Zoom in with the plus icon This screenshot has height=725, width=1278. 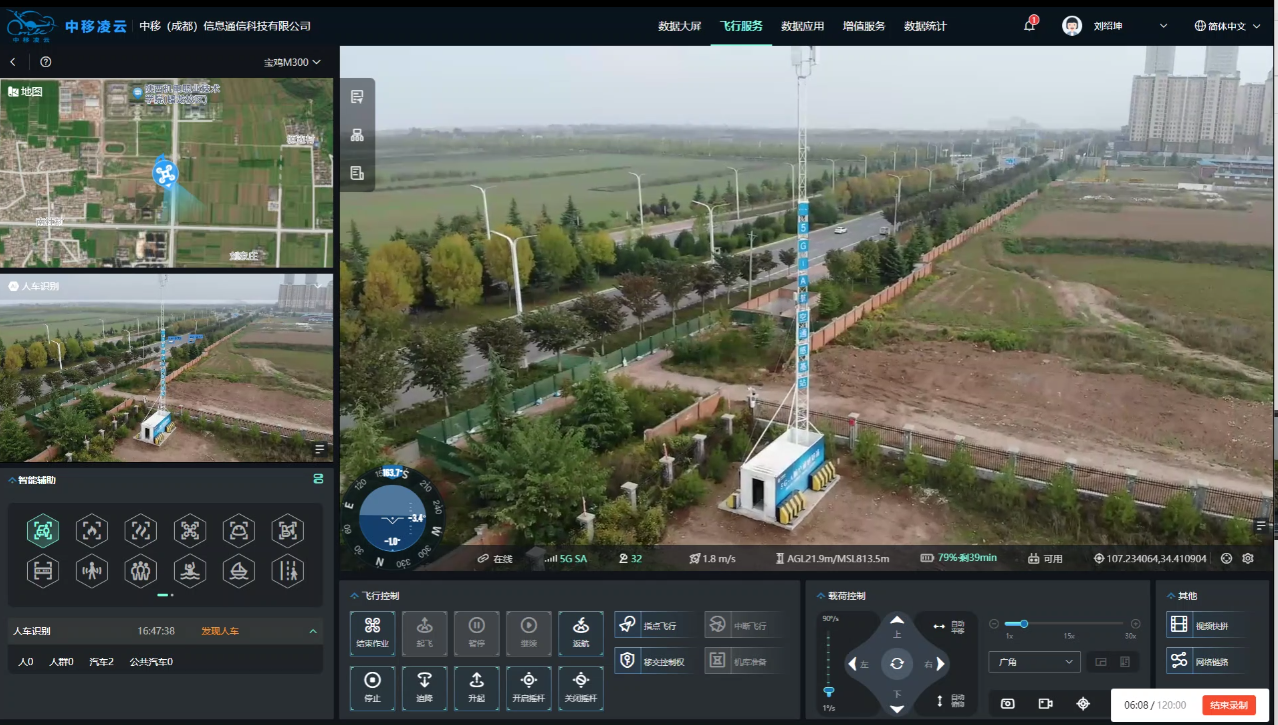1135,624
